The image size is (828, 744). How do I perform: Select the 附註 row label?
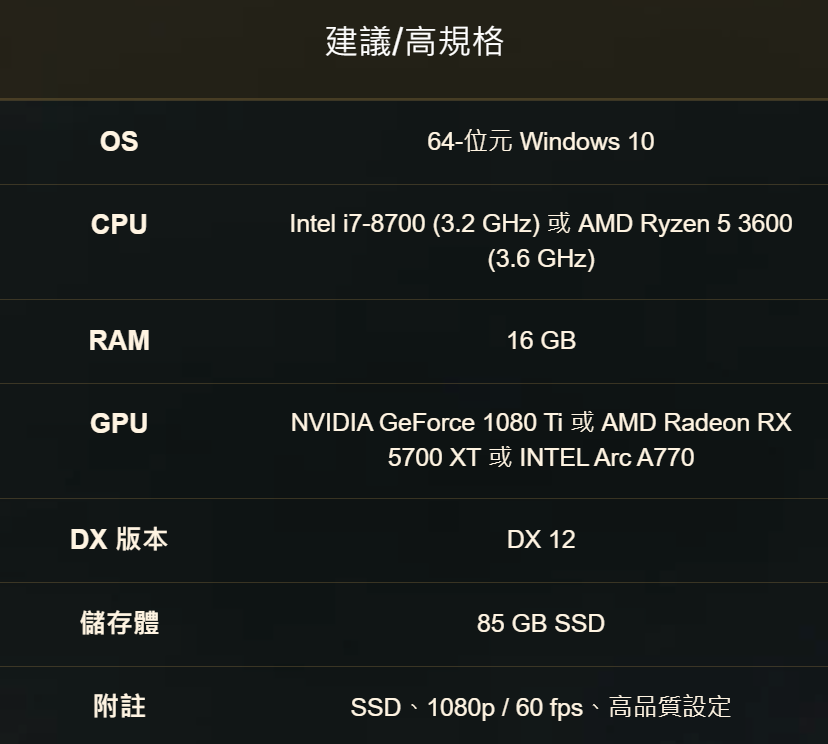coord(119,707)
